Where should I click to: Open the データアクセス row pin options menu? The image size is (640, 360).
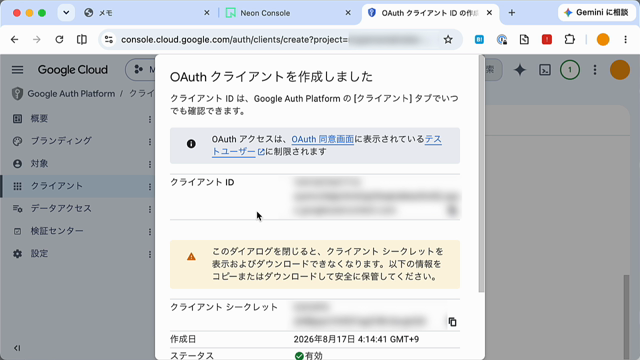coord(150,209)
